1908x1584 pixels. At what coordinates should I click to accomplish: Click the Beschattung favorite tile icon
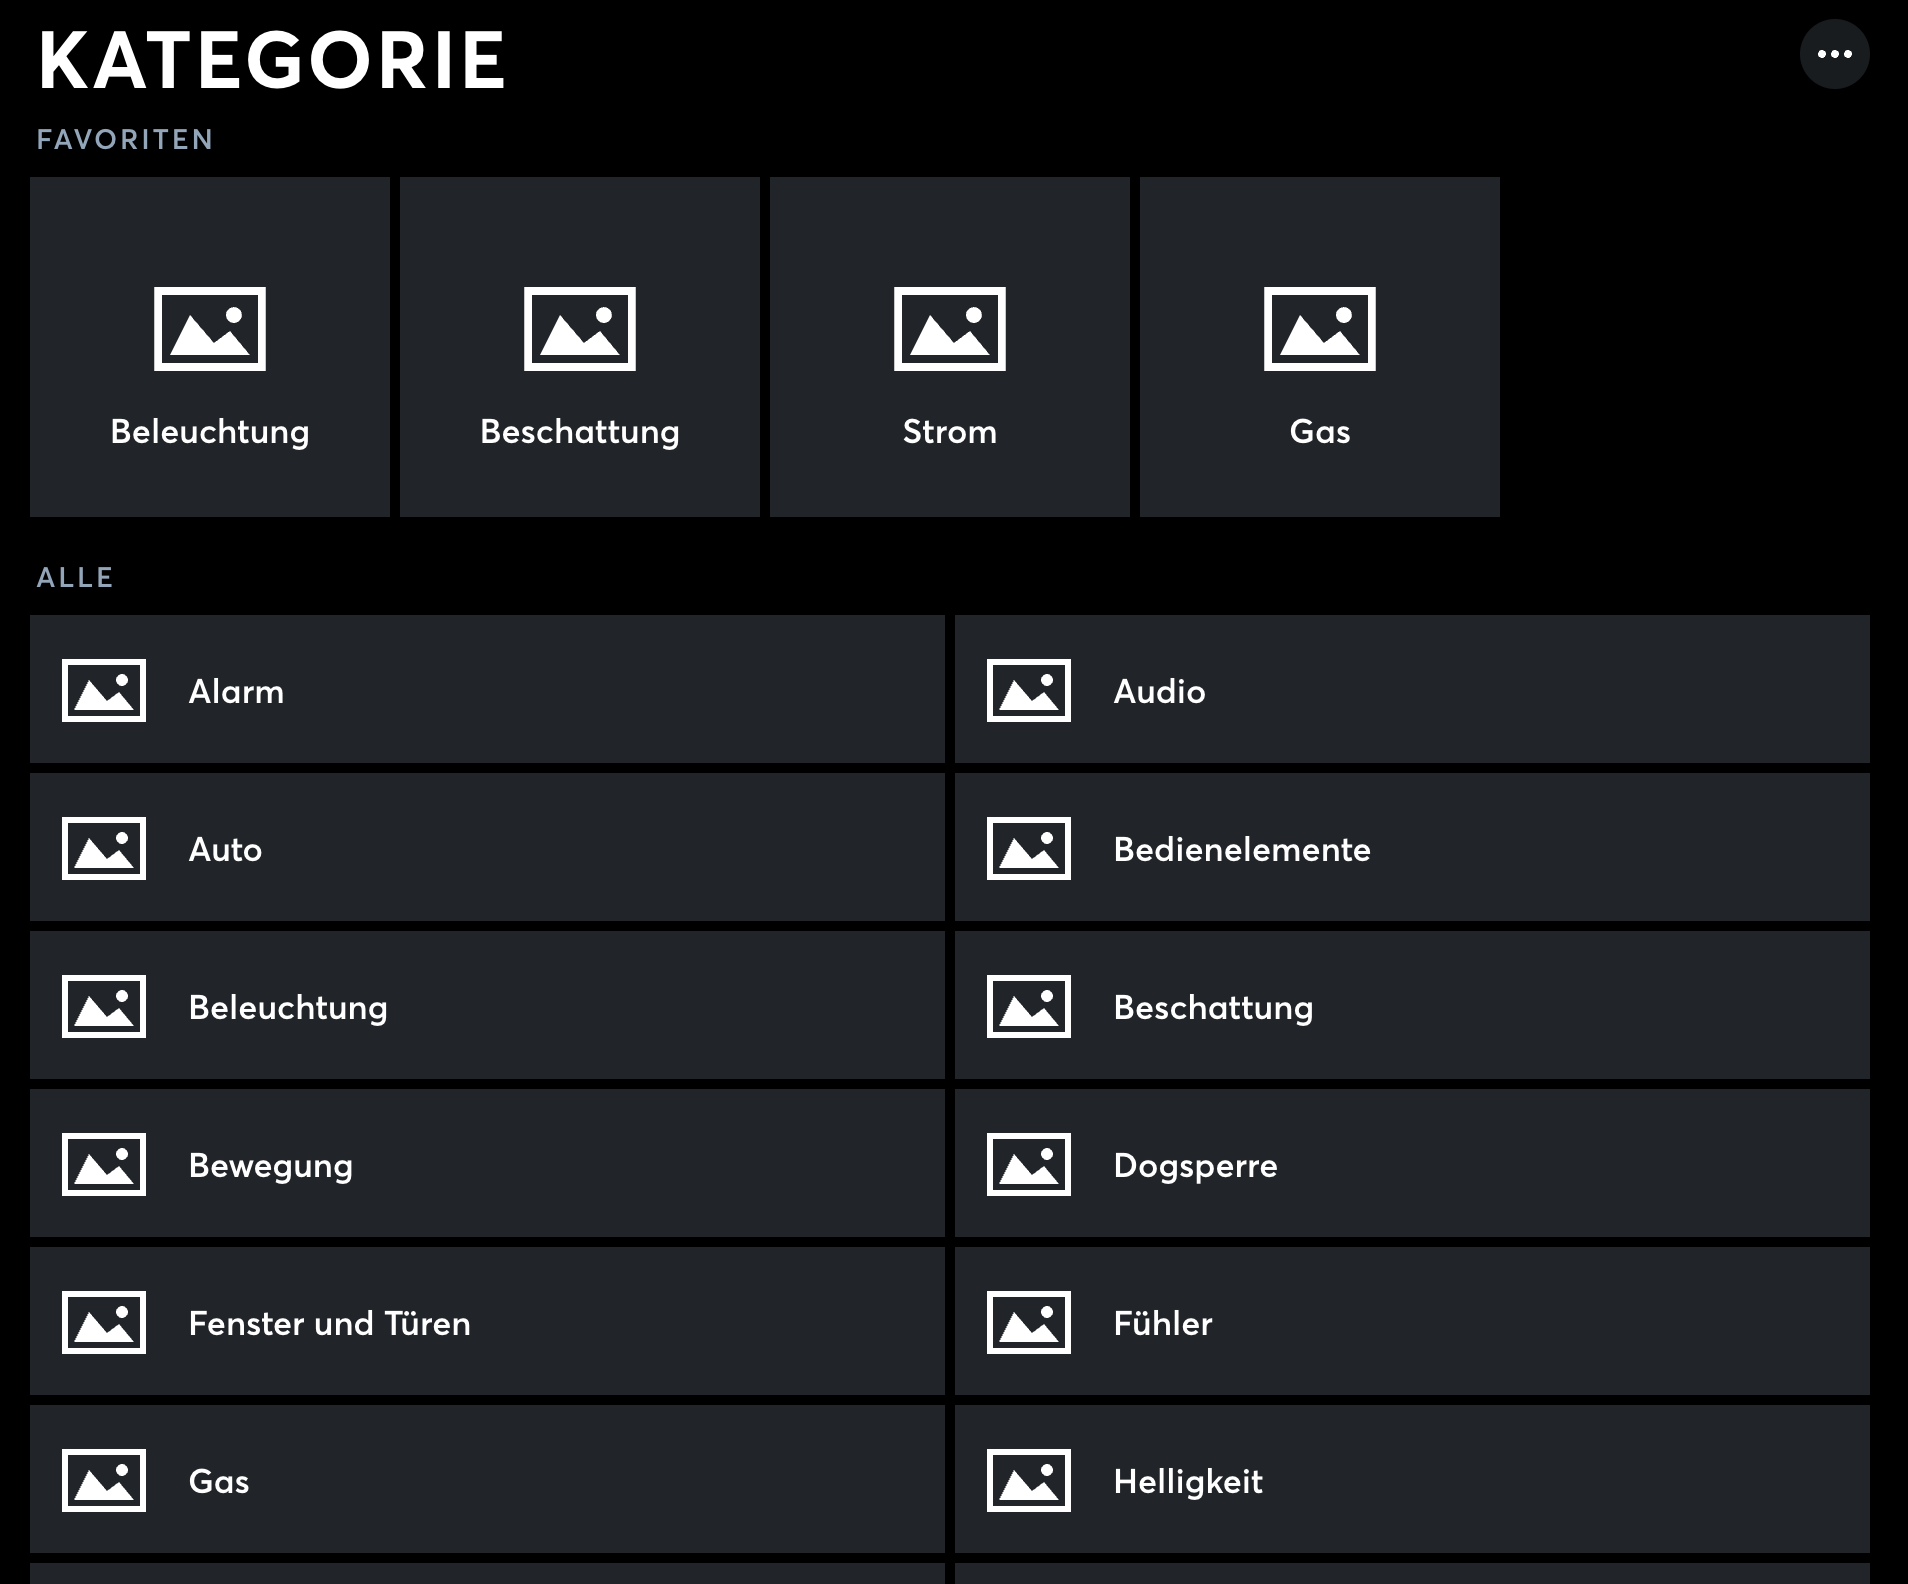pyautogui.click(x=580, y=329)
